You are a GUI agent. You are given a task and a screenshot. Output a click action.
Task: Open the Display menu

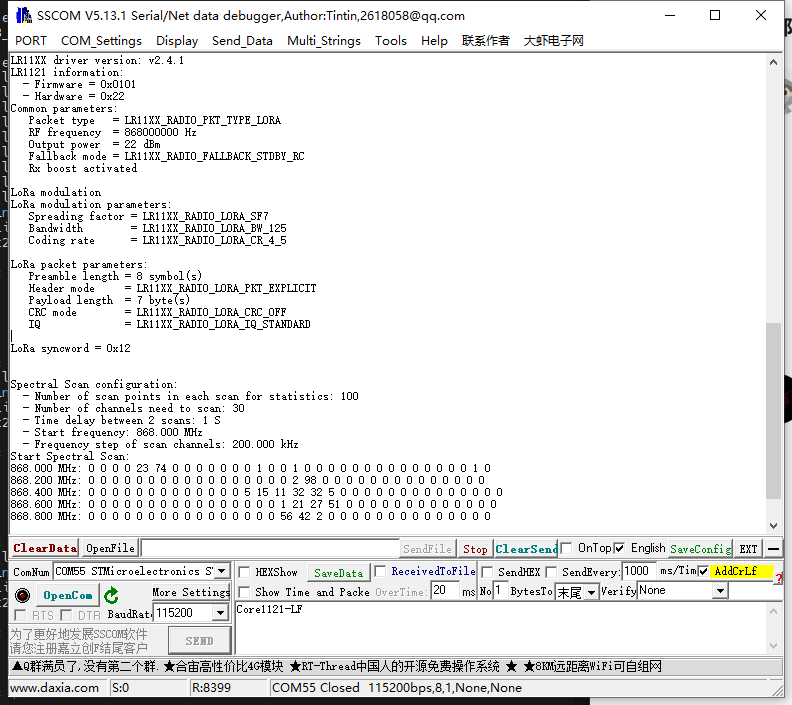[x=177, y=40]
